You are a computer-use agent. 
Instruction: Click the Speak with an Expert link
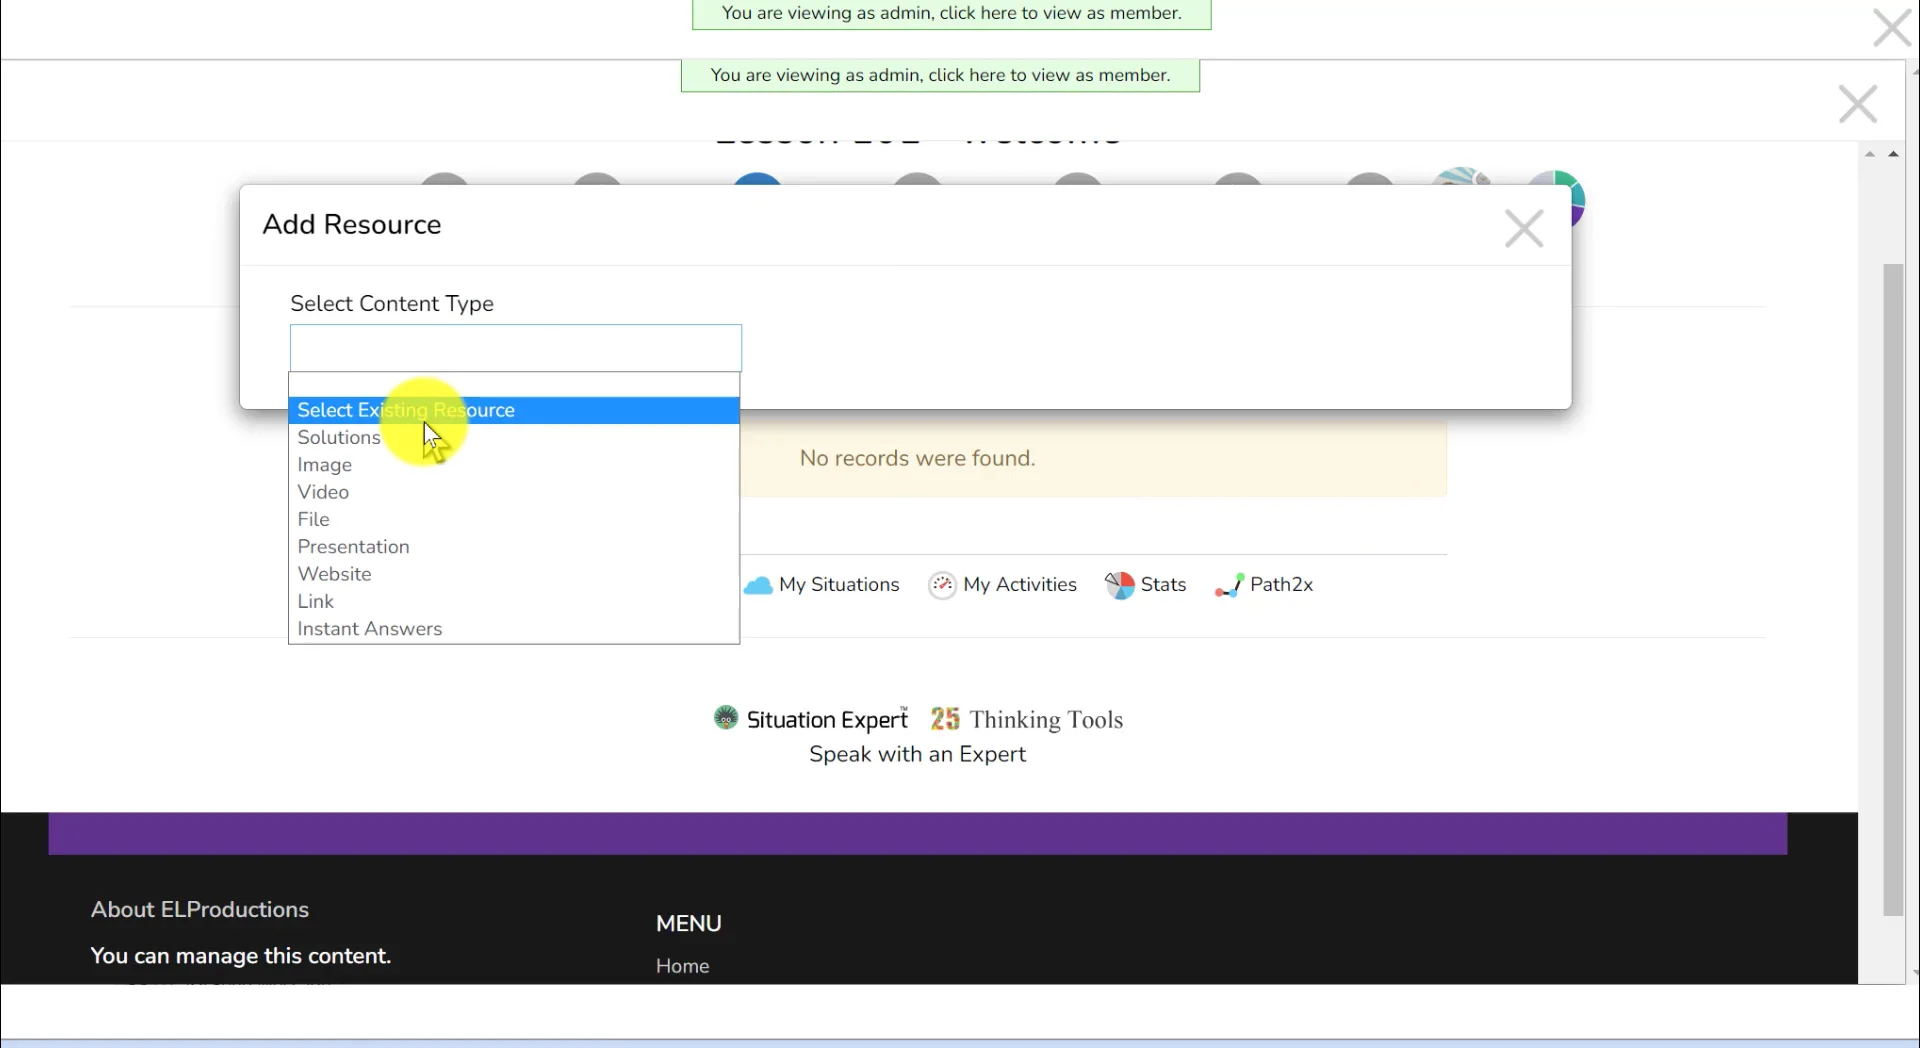(917, 754)
